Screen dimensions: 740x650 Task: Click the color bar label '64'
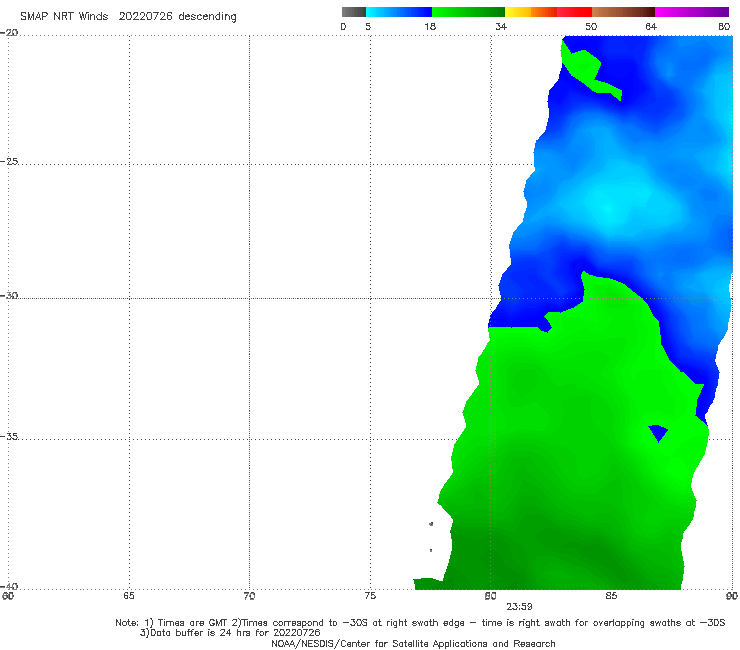[651, 26]
